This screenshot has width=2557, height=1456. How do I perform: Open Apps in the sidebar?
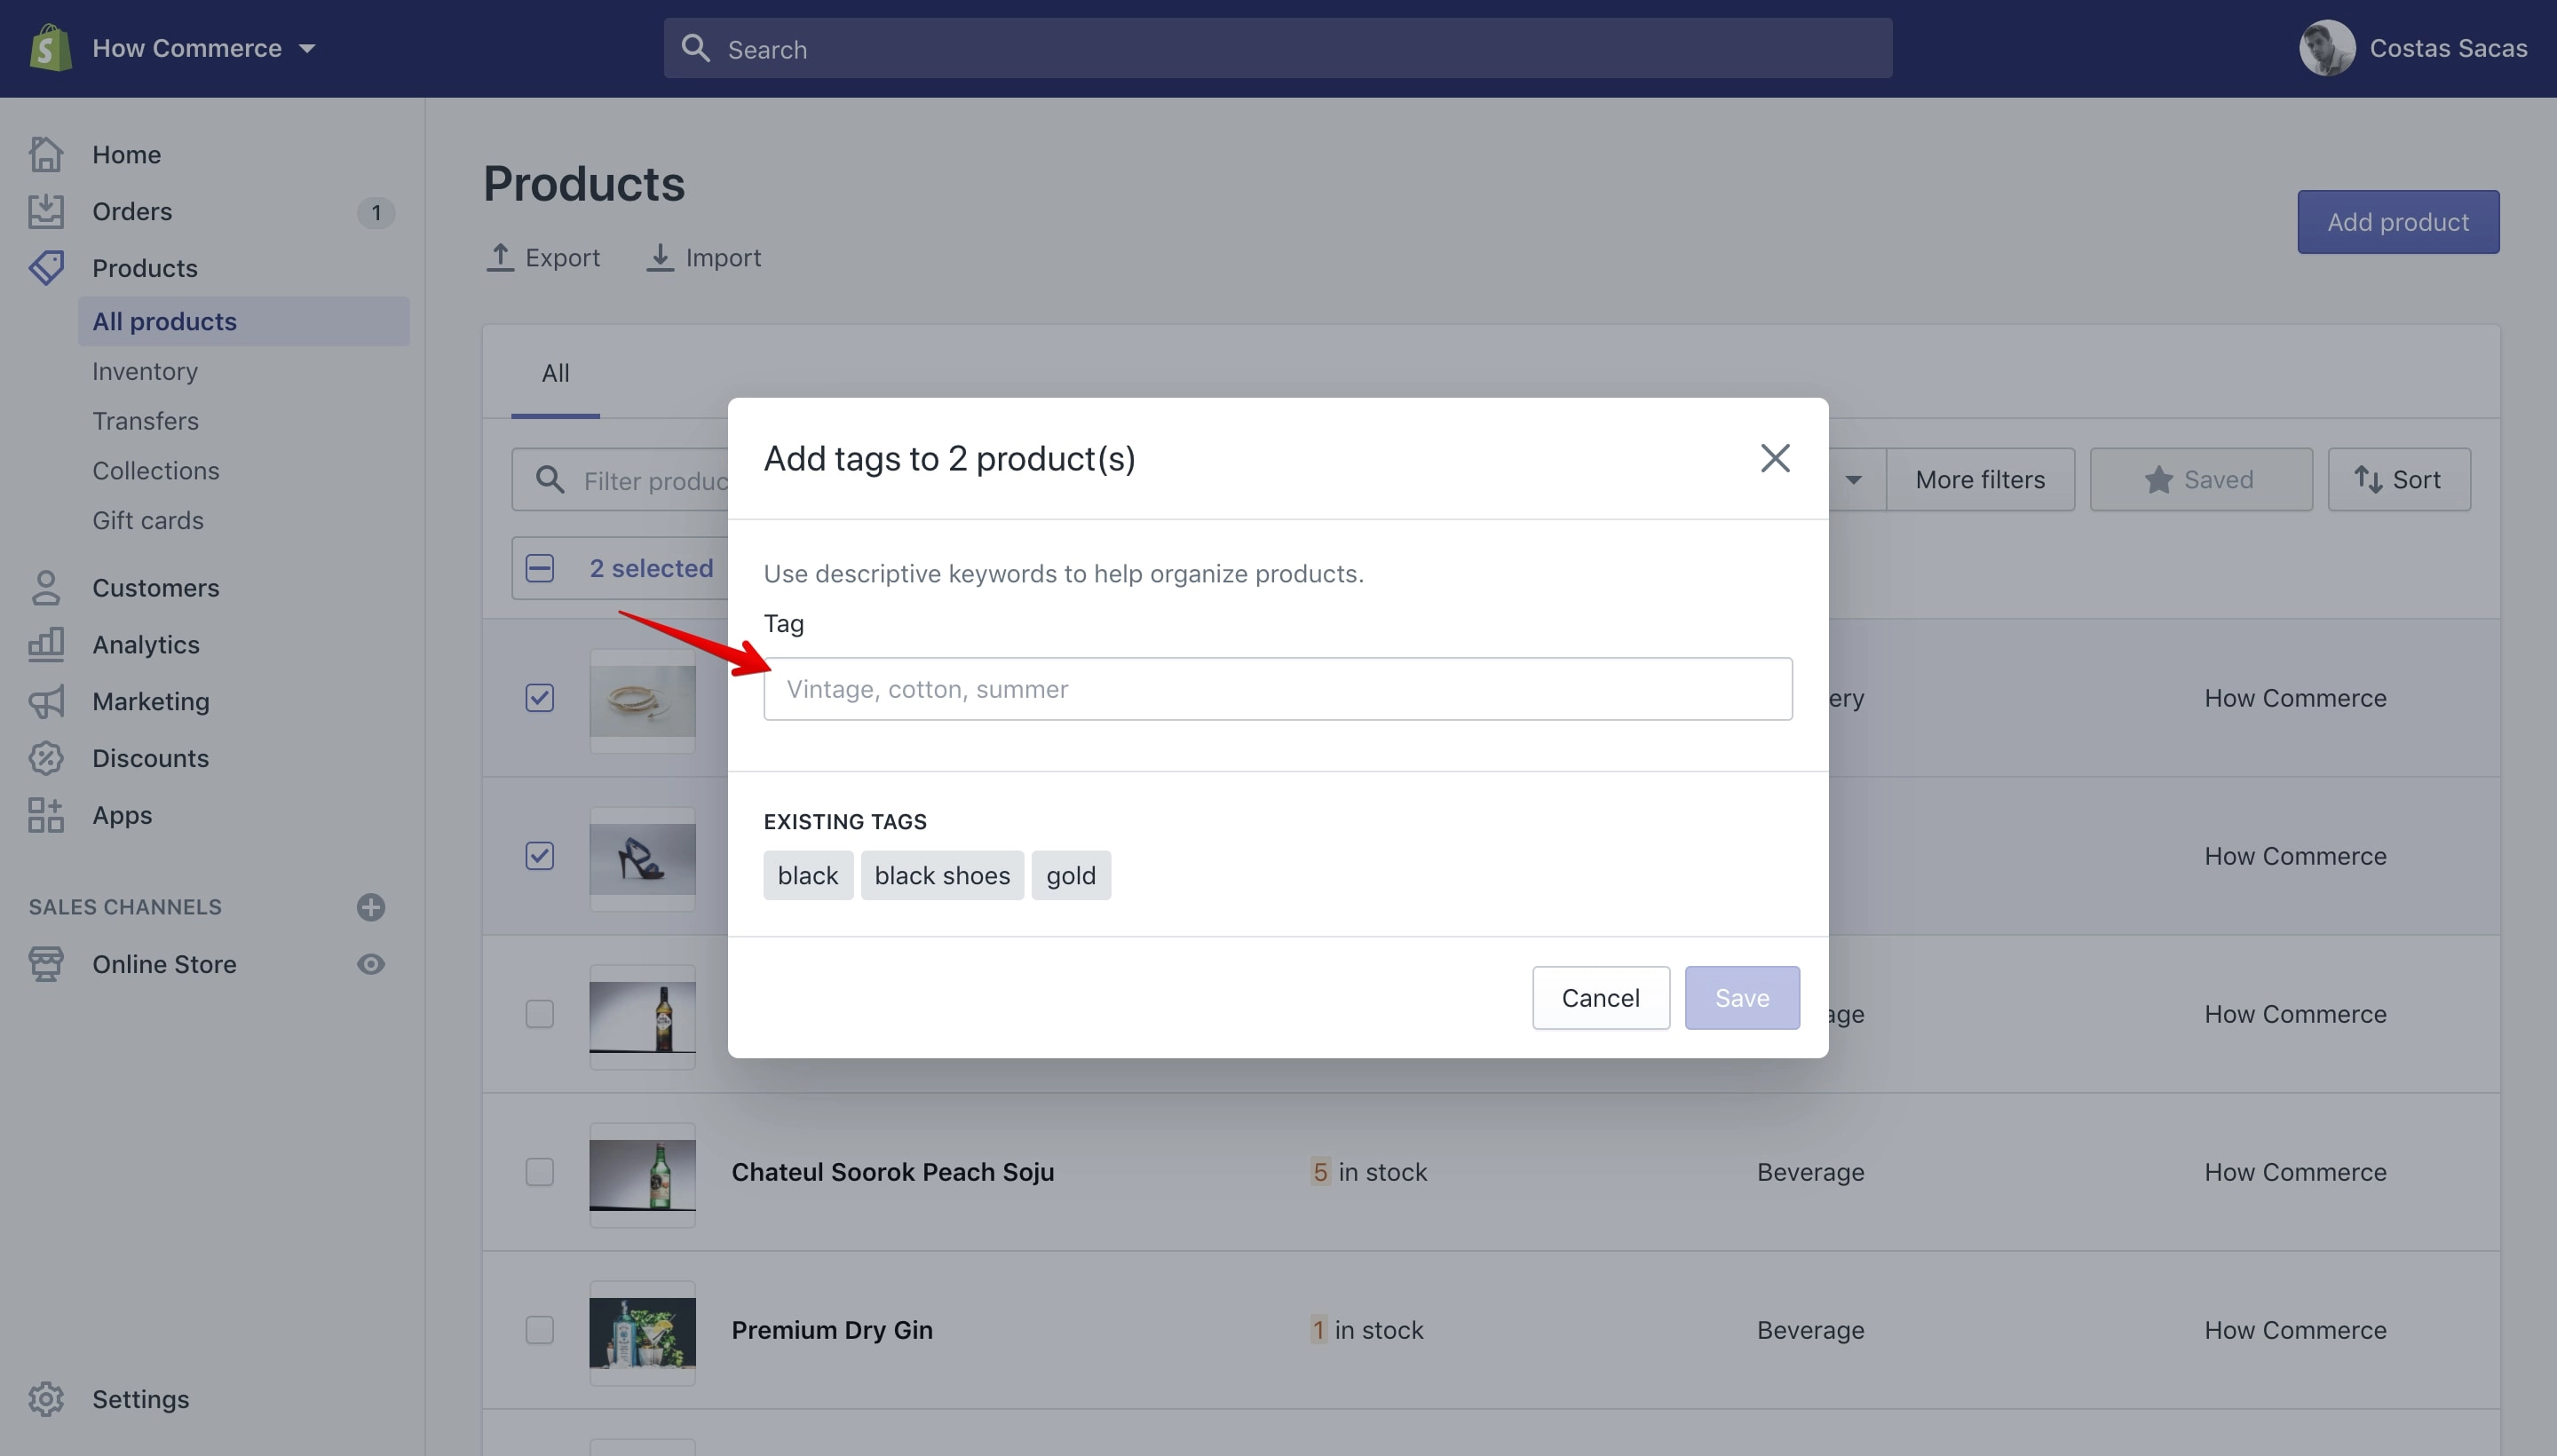(122, 815)
